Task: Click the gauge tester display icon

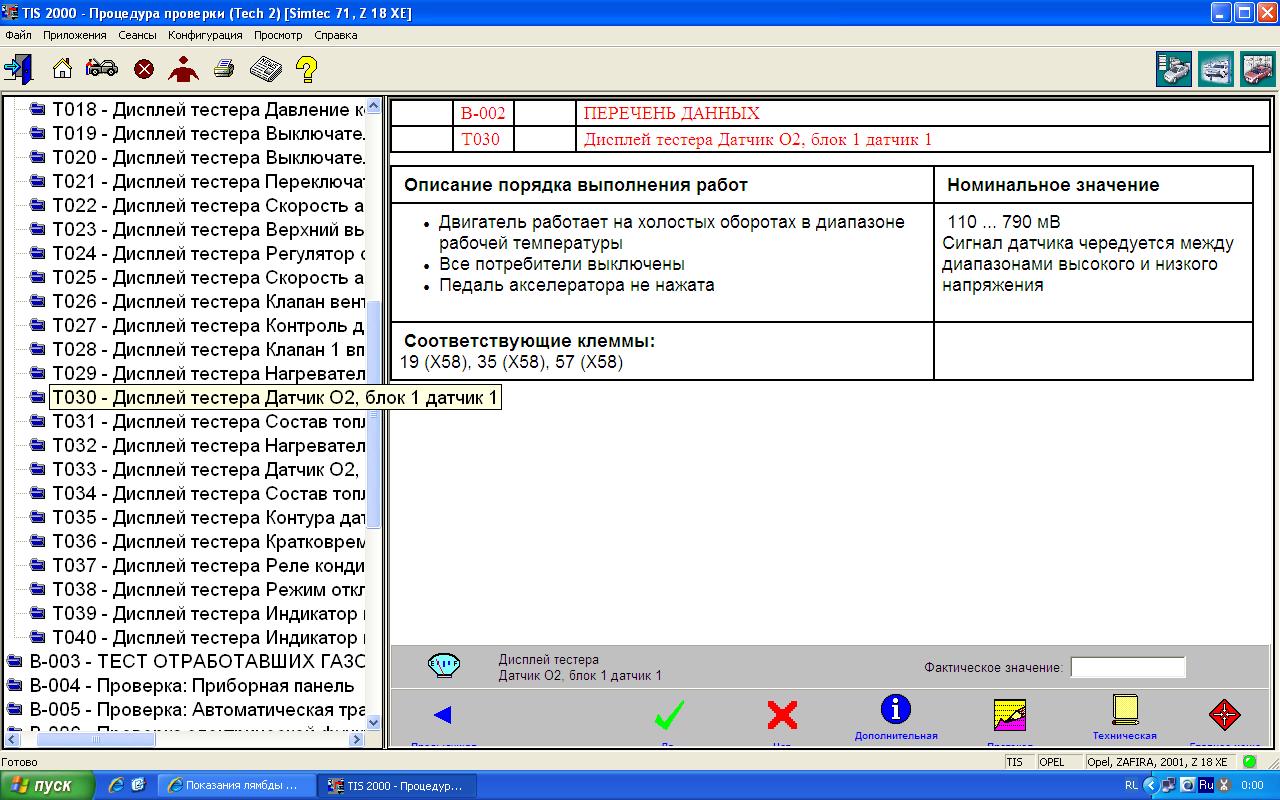Action: coord(444,665)
